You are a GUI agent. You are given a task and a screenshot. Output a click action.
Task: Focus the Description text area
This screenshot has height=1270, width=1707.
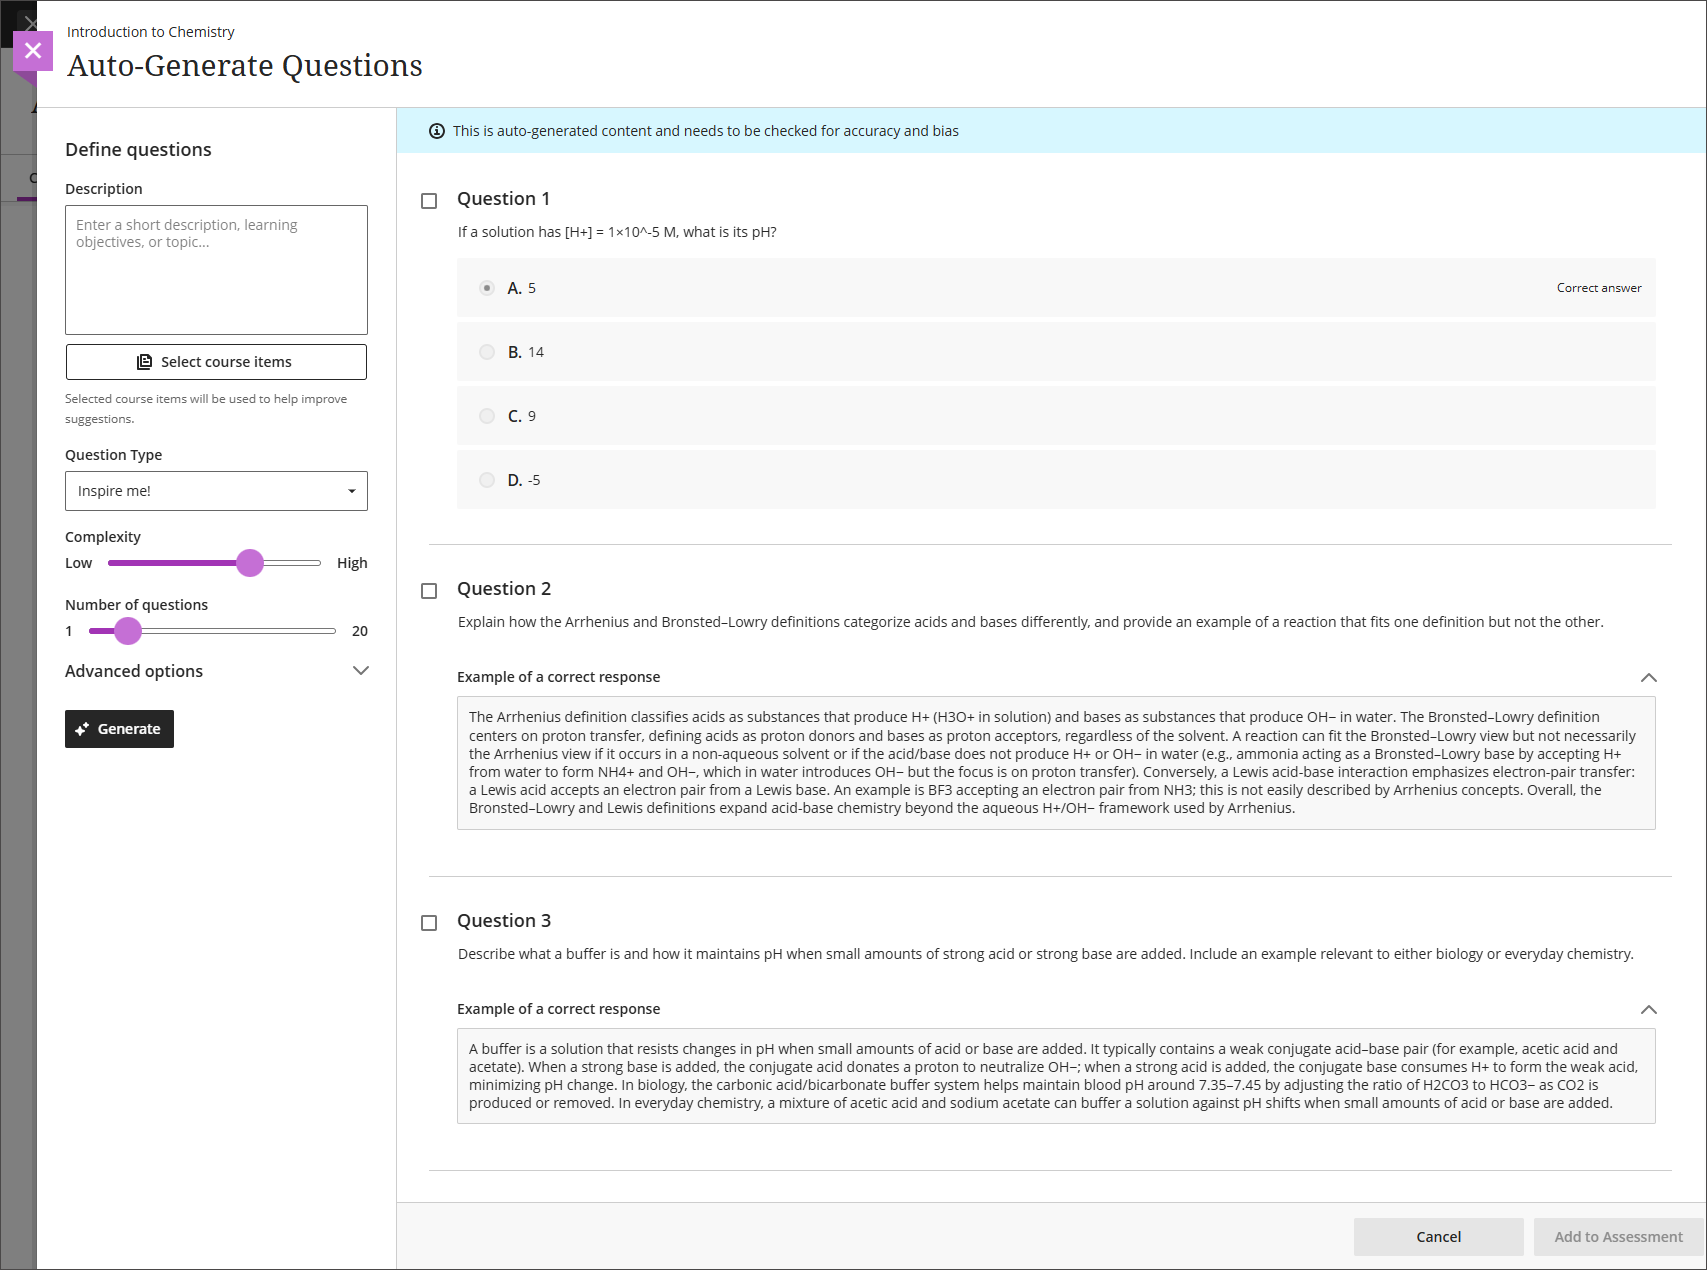click(216, 270)
